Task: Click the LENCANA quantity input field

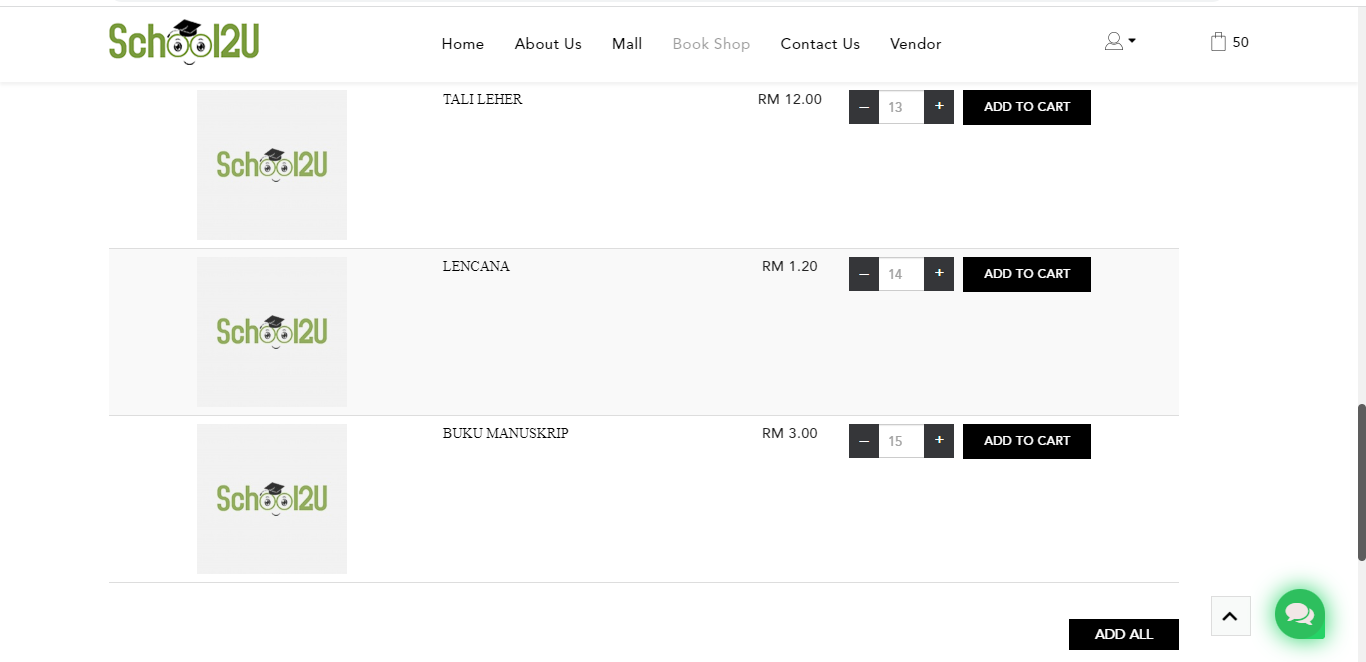Action: (901, 274)
